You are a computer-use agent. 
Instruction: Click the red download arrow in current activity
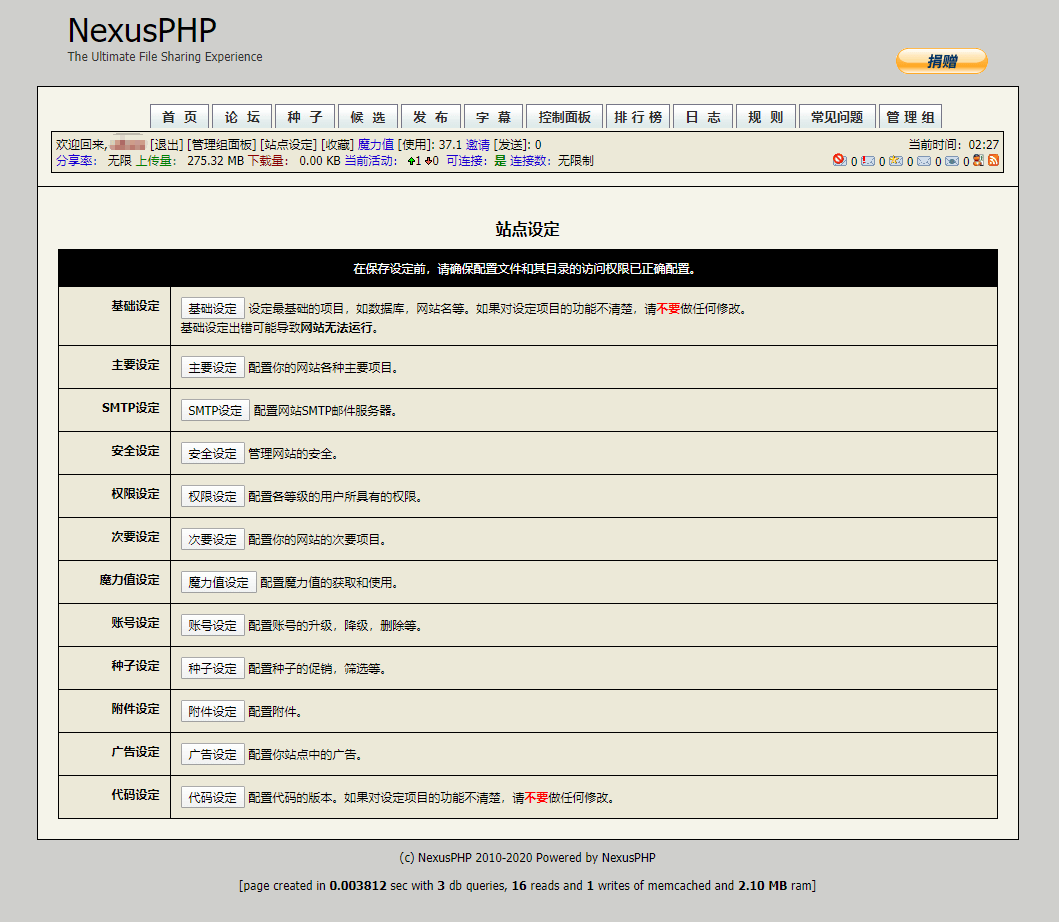(428, 161)
